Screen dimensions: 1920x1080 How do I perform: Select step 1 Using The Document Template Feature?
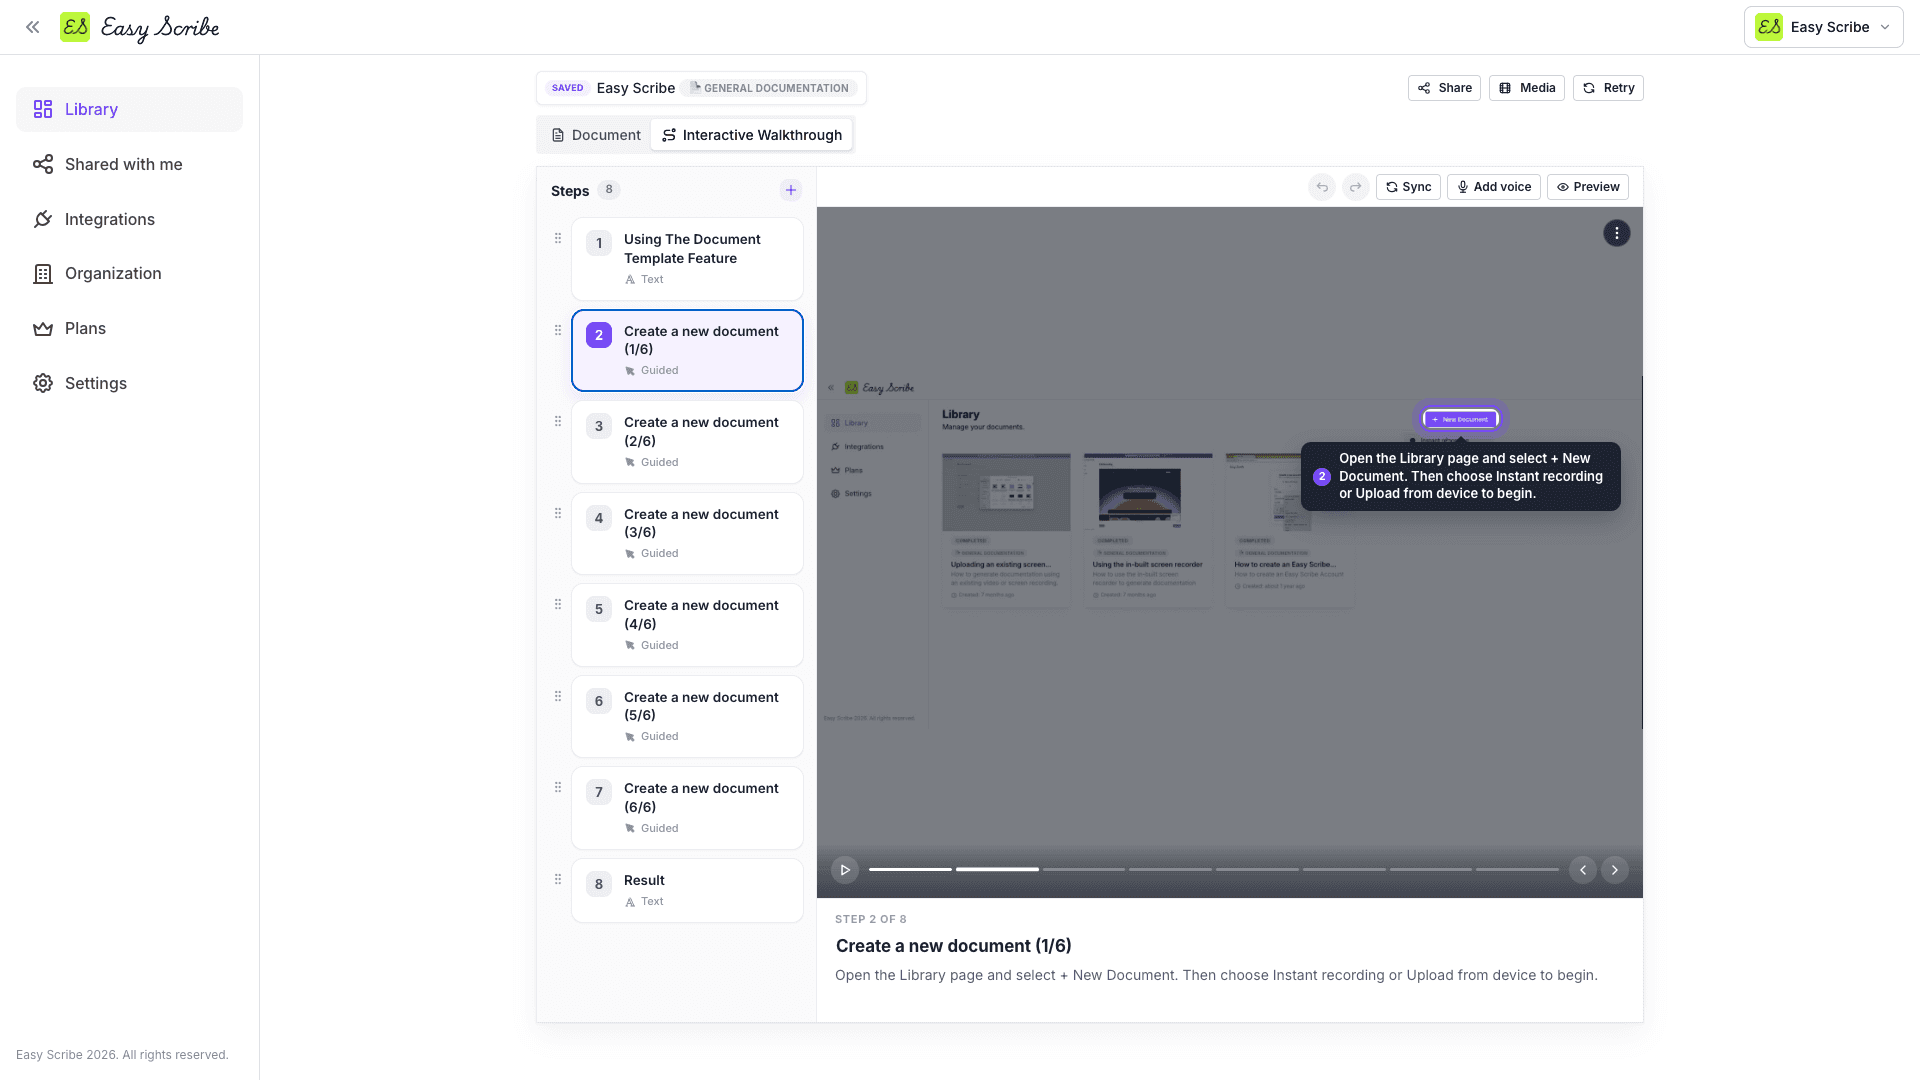pos(687,259)
